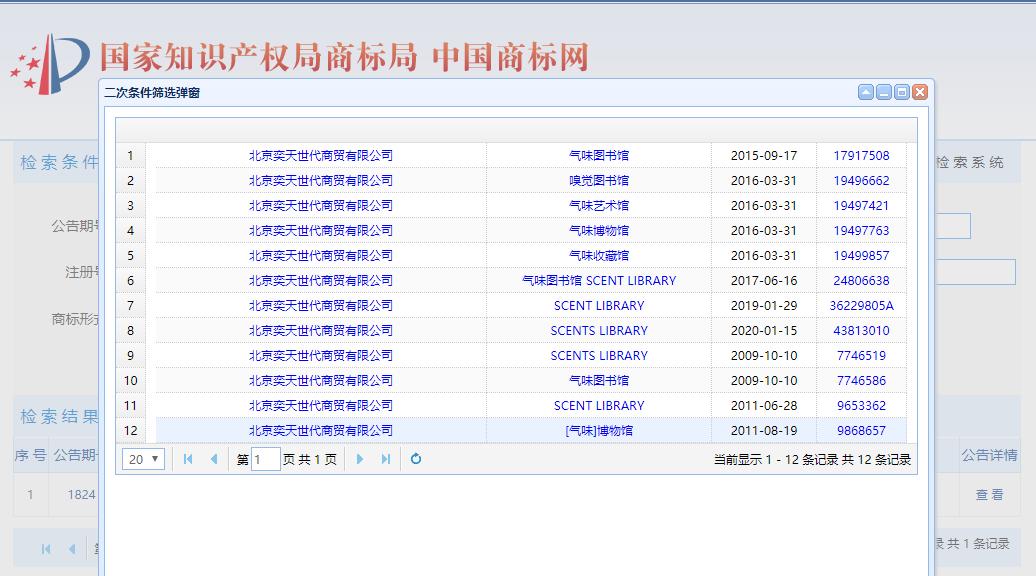The width and height of the screenshot is (1036, 576).
Task: Click registration number 9653362
Action: (861, 406)
